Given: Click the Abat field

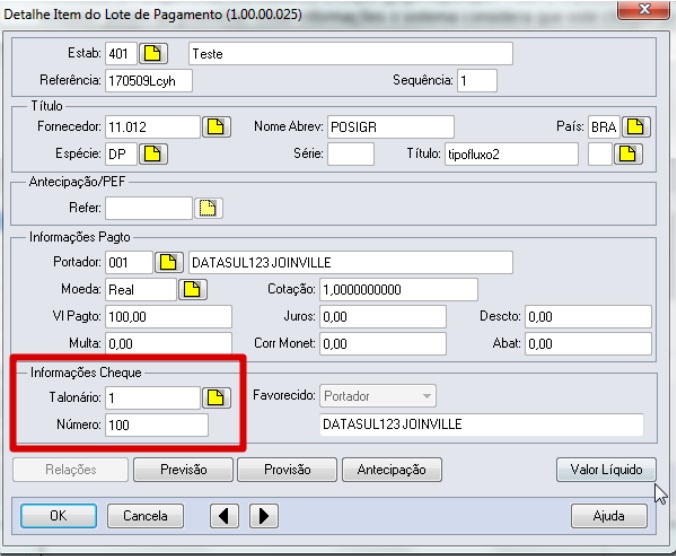Looking at the screenshot, I should (588, 344).
